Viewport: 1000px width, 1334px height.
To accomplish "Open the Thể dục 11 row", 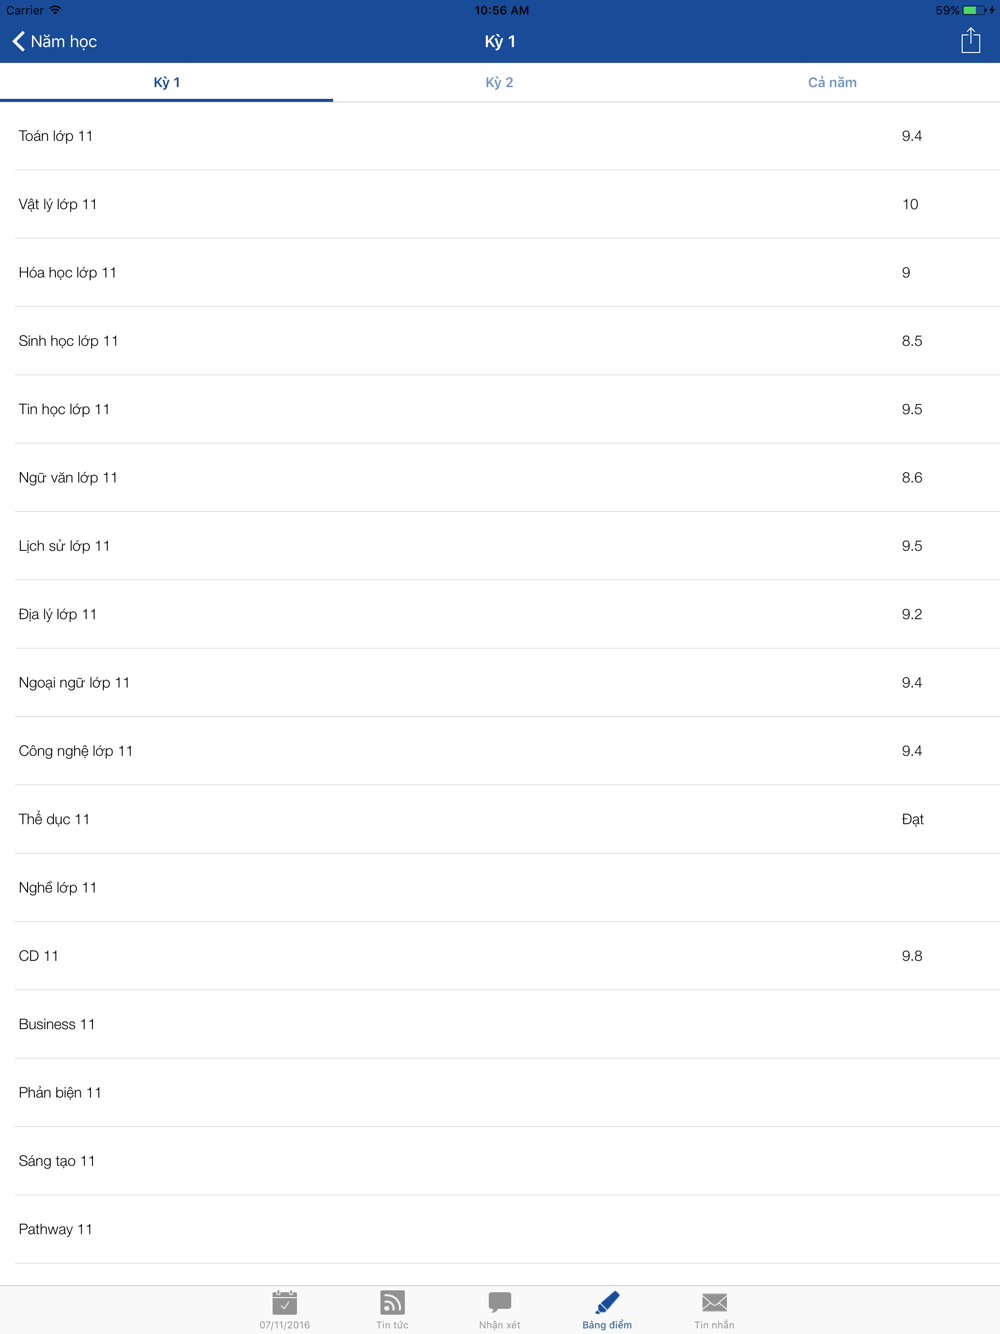I will pos(500,819).
